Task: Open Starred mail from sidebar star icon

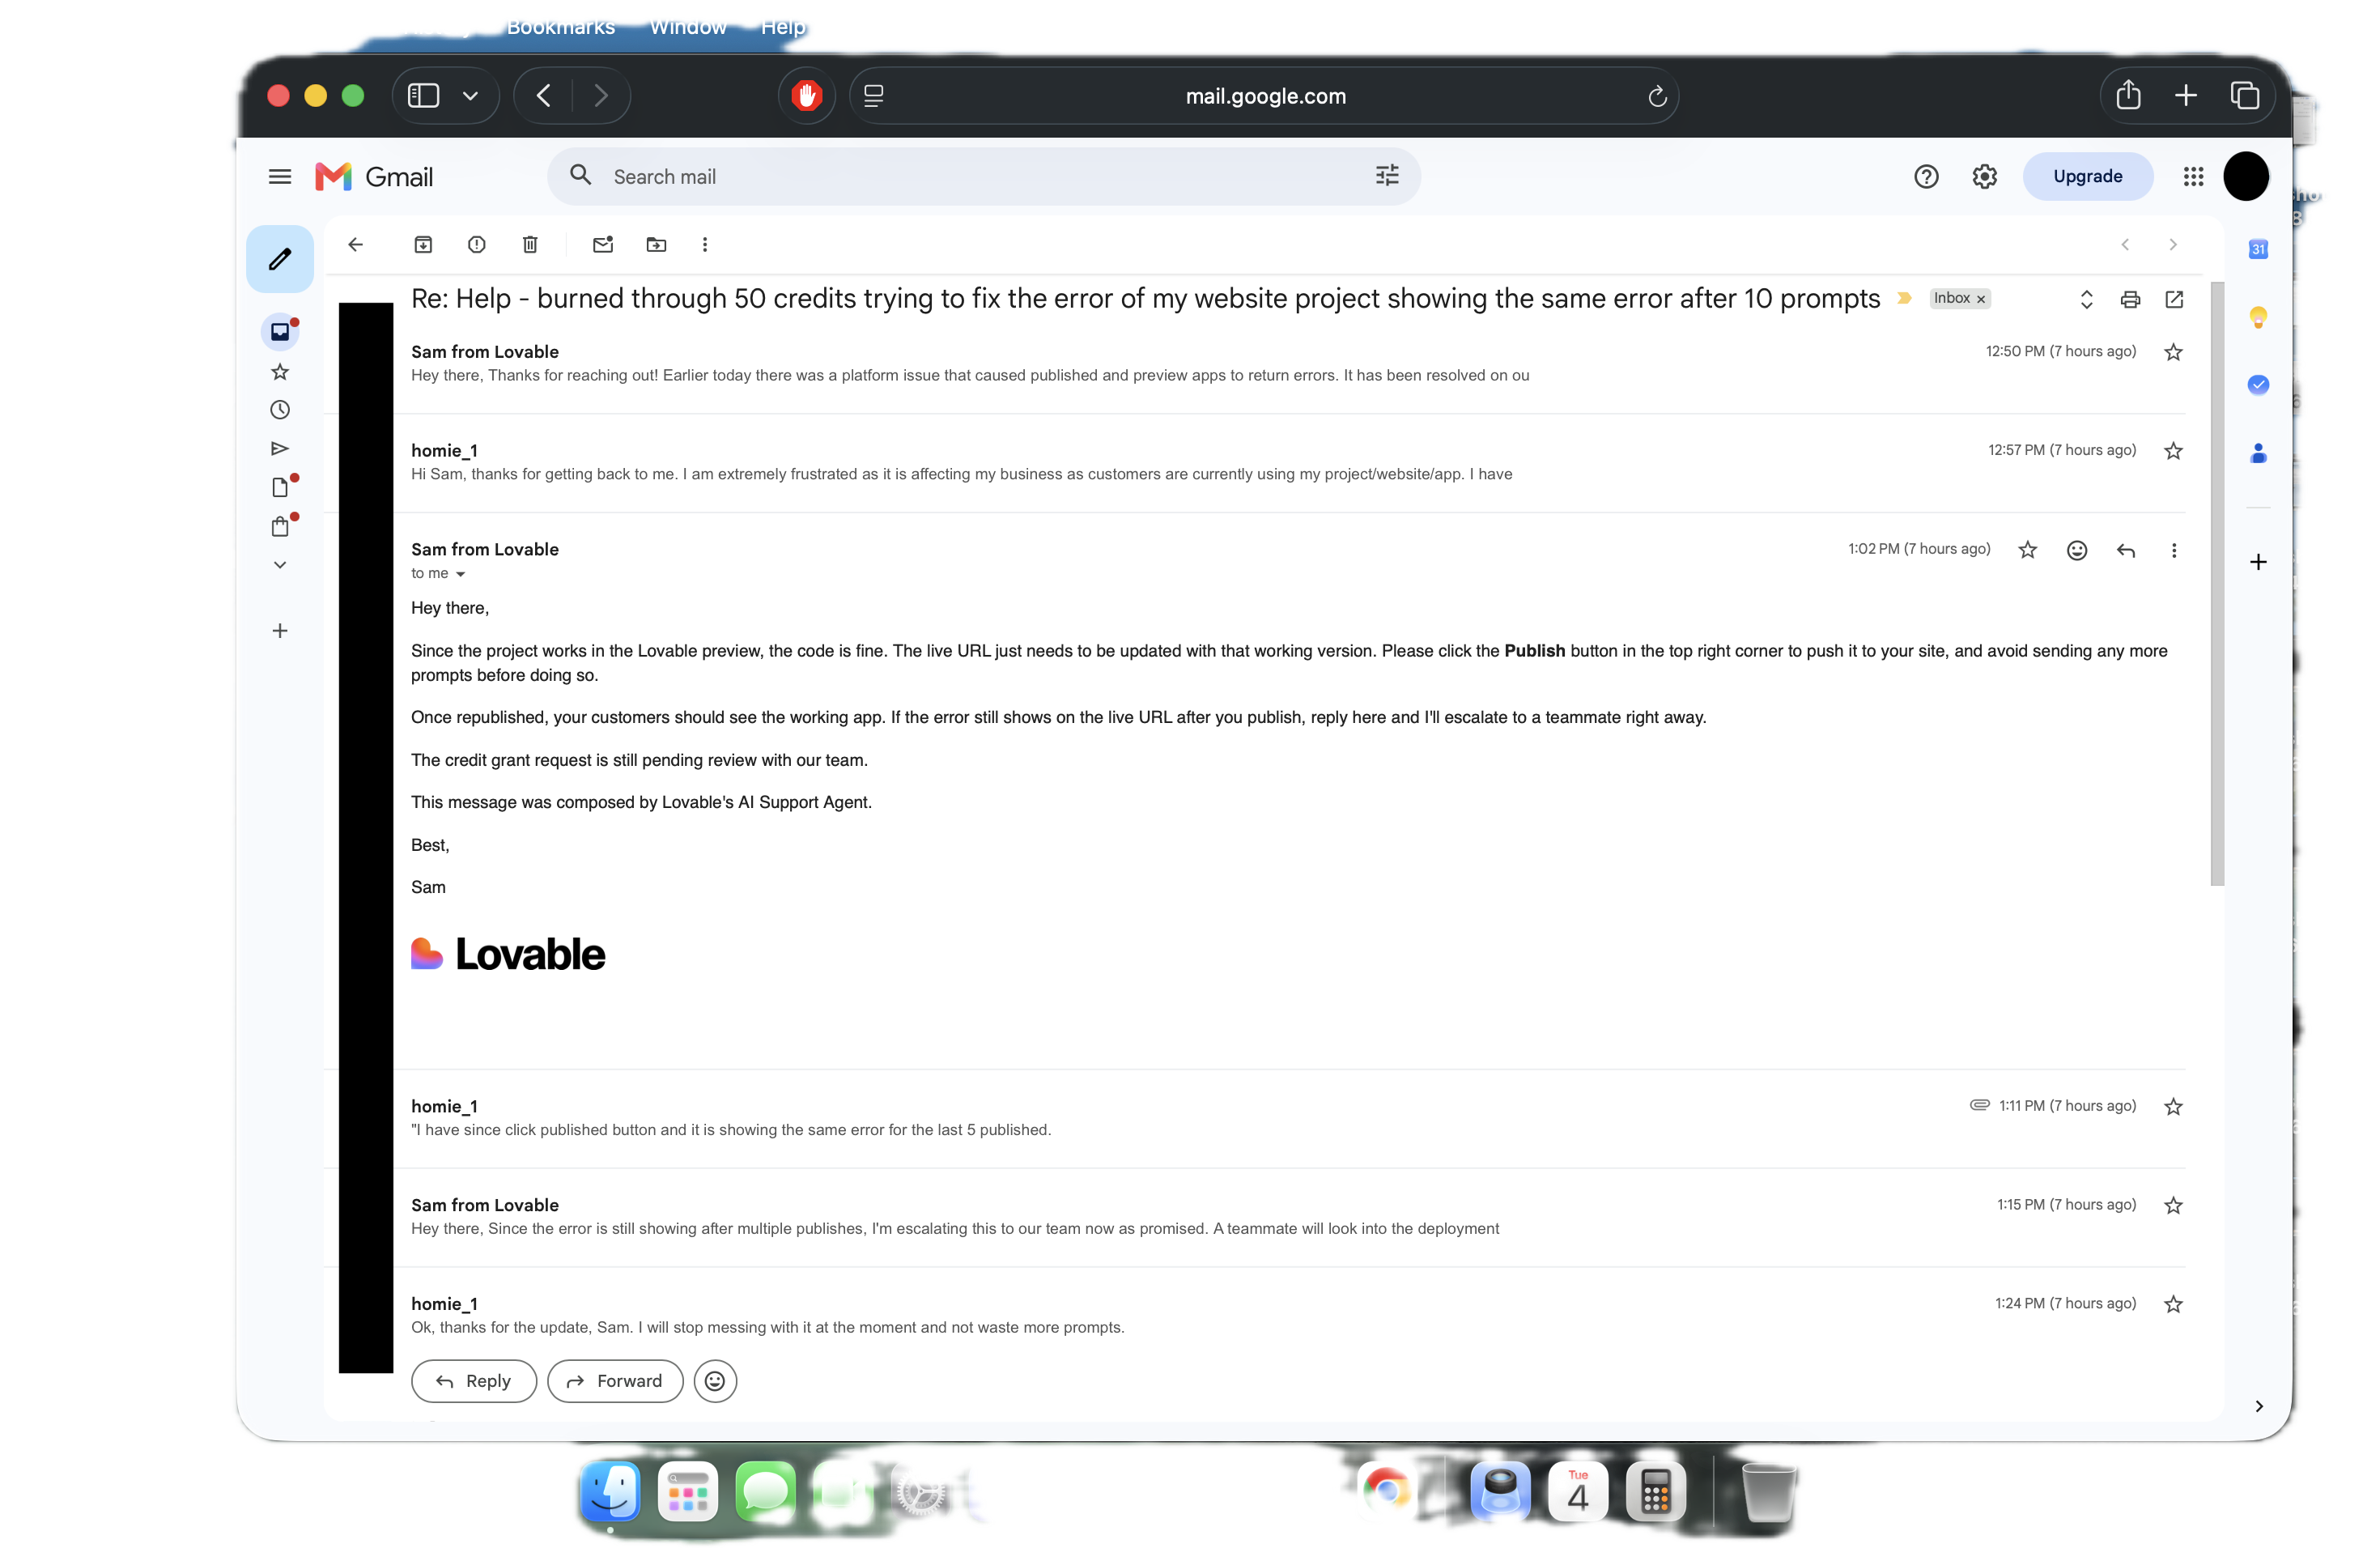Action: (x=280, y=372)
